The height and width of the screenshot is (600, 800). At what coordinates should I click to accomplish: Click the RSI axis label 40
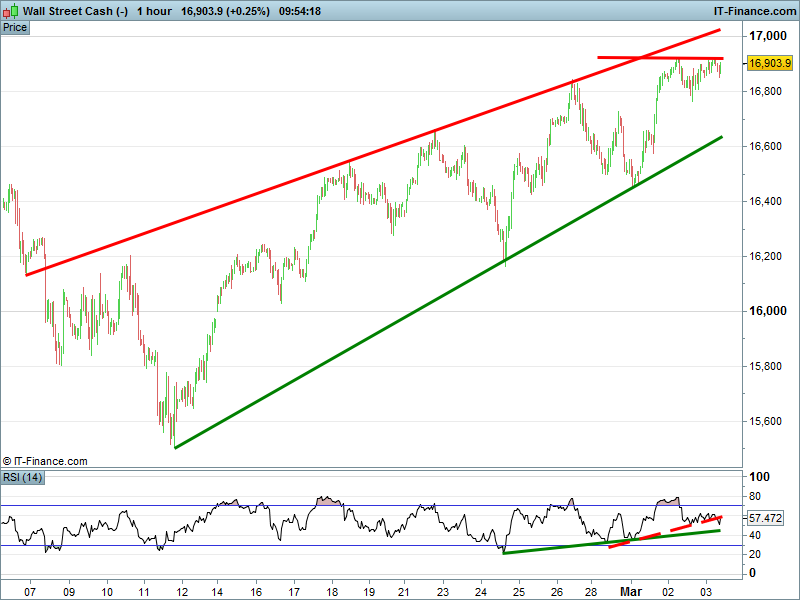coord(755,535)
